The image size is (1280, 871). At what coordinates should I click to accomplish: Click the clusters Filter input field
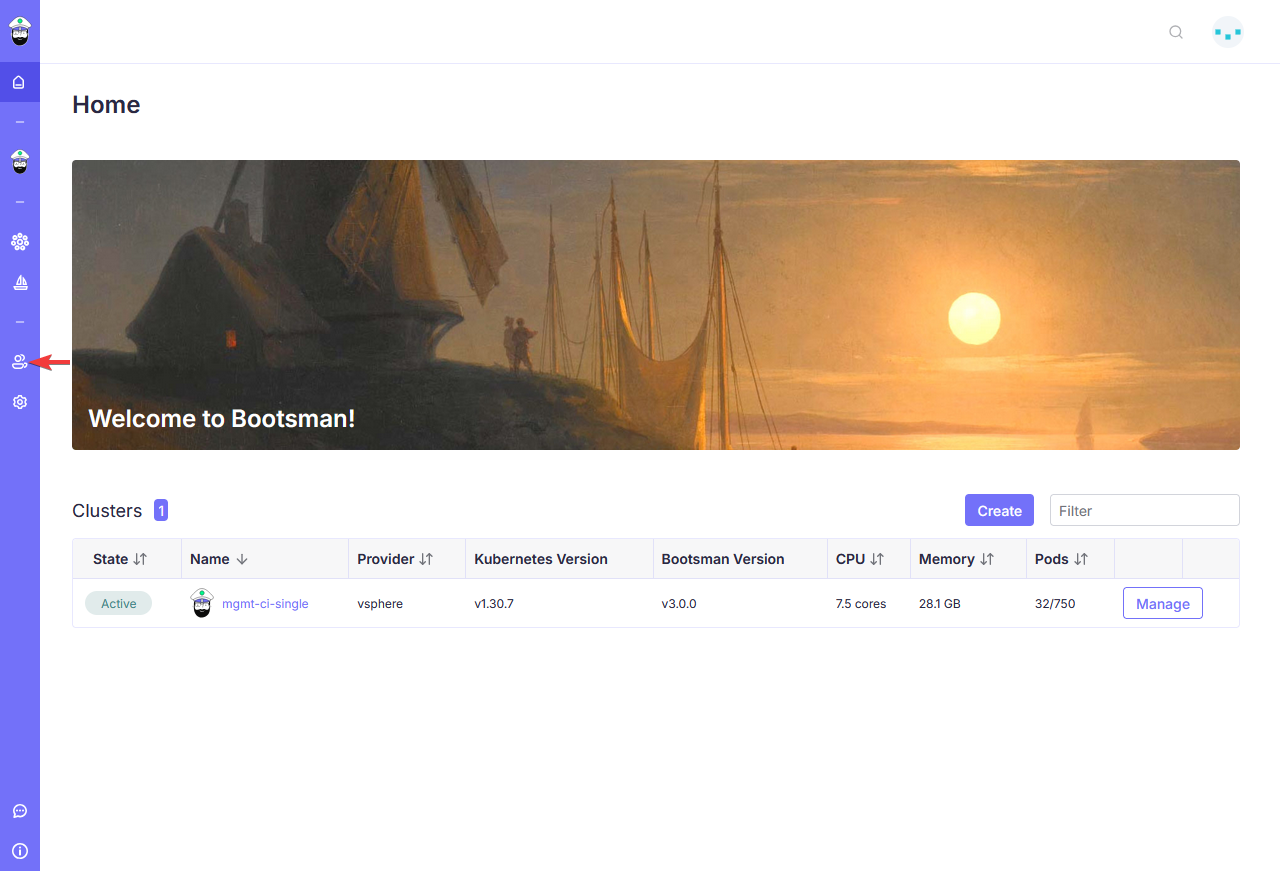pos(1144,510)
